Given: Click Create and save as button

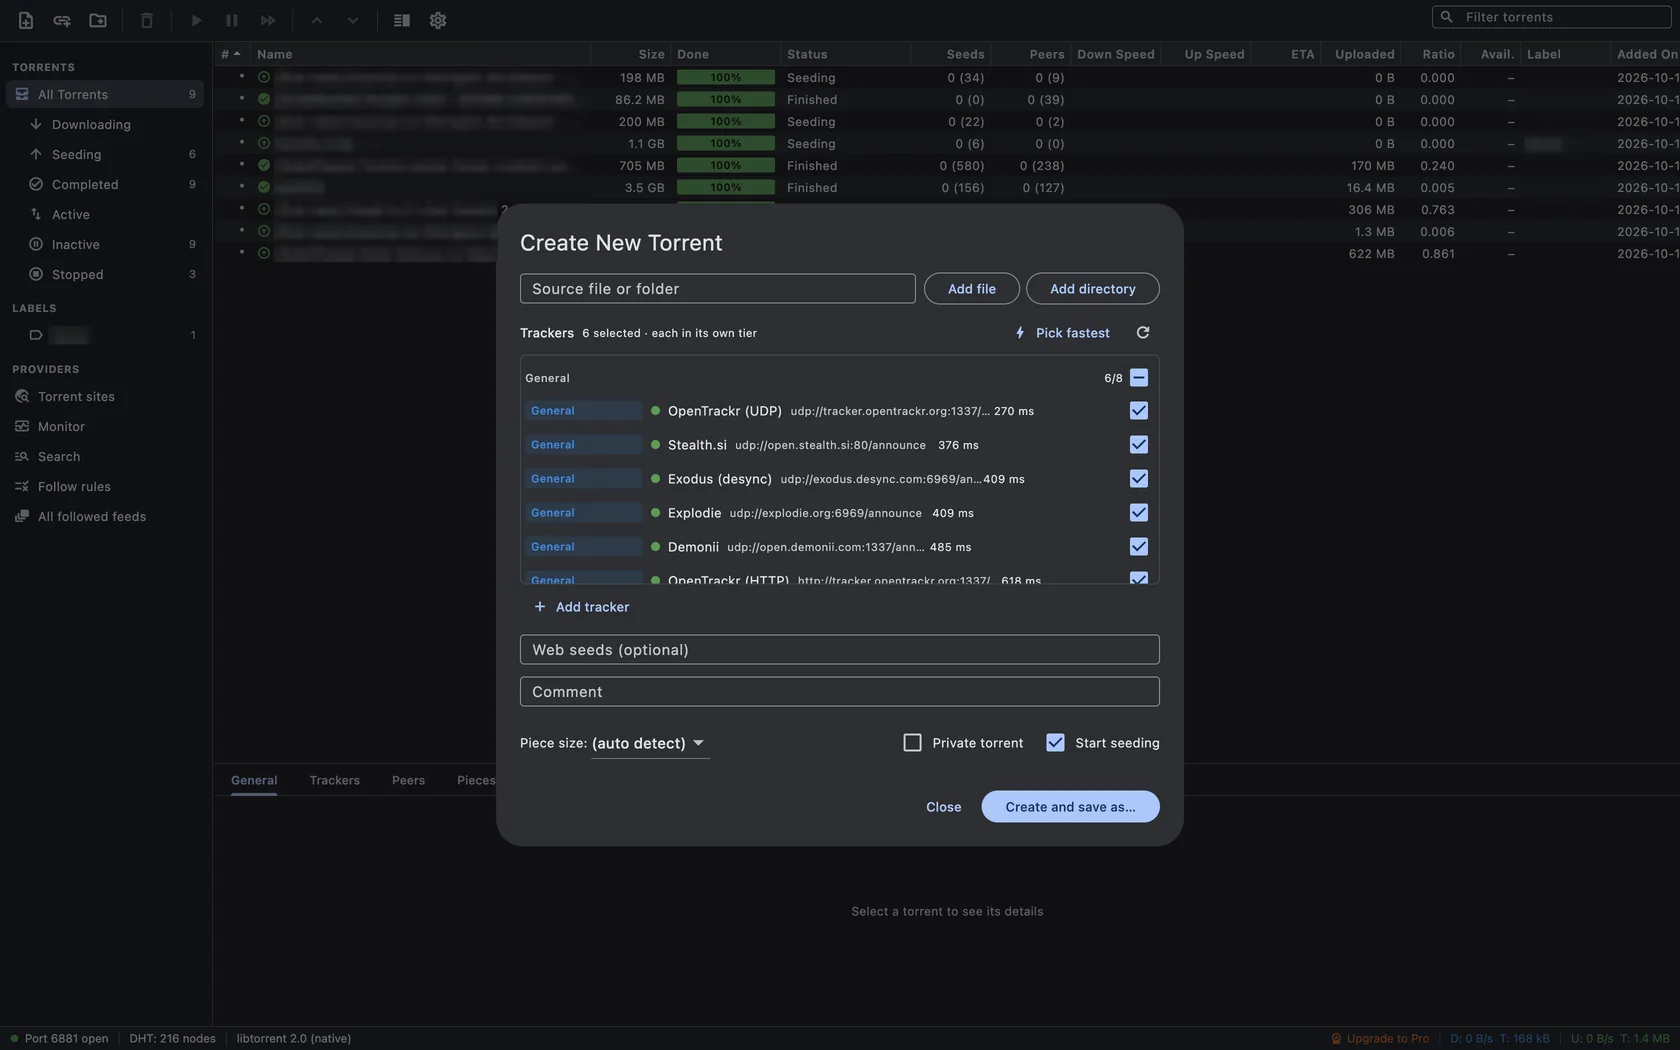Looking at the screenshot, I should point(1070,807).
